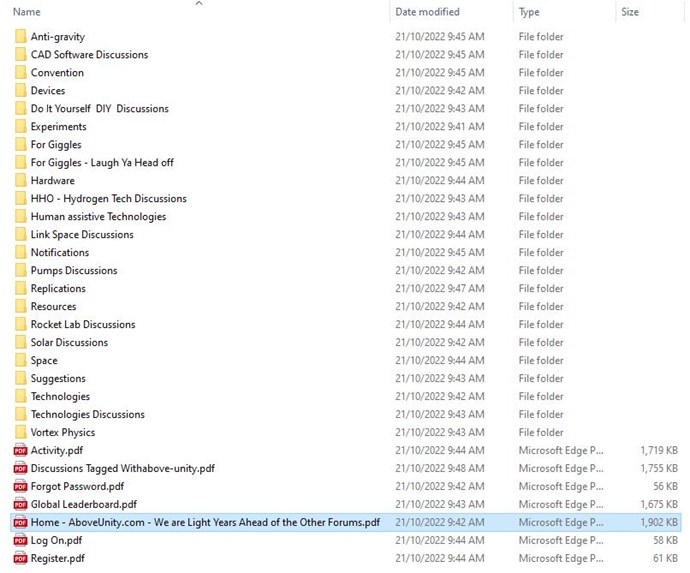Image resolution: width=690 pixels, height=573 pixels.
Task: Click the PDF icon of Discussions Tagged Withabove-unity.pdf
Action: click(20, 468)
